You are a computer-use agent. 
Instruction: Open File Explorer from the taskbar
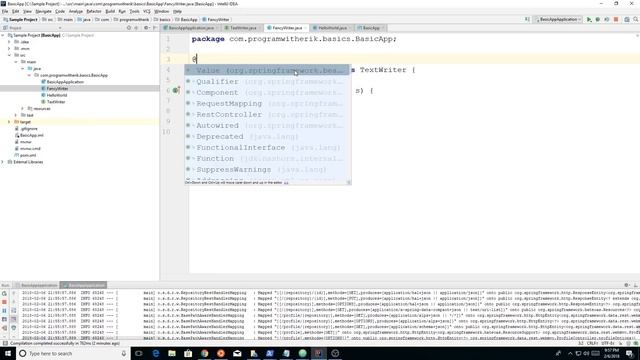[x=172, y=353]
